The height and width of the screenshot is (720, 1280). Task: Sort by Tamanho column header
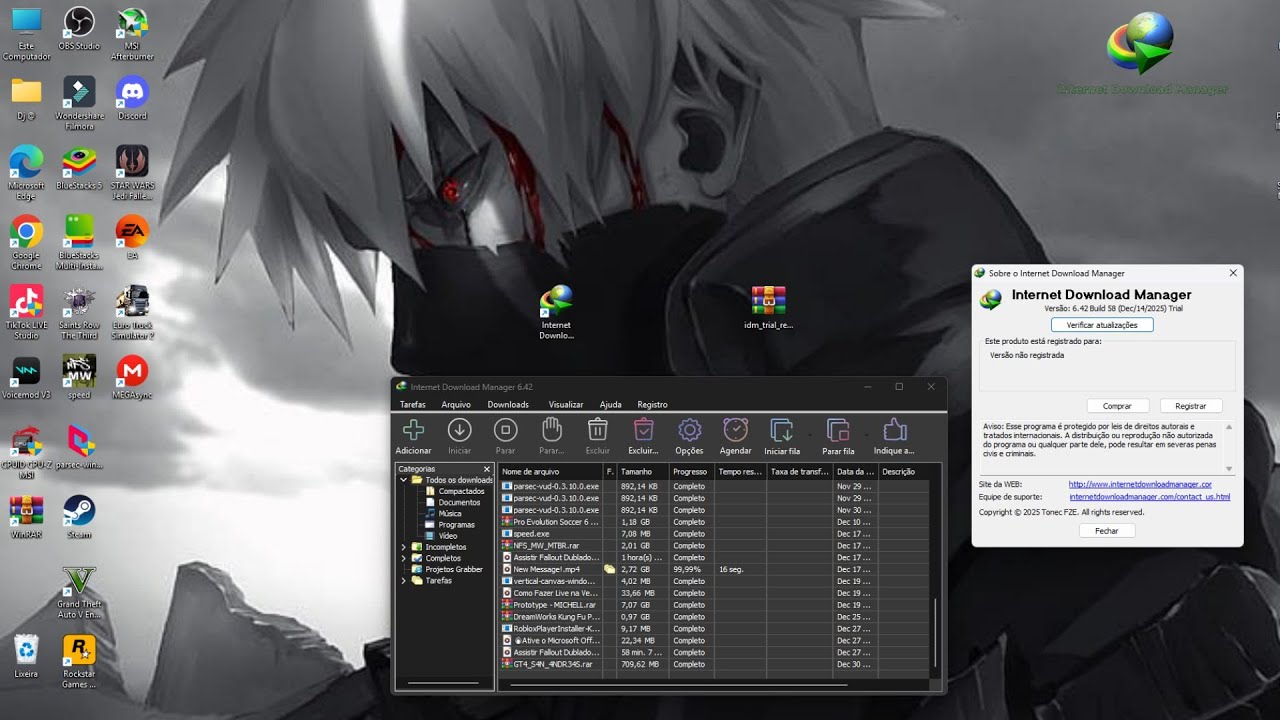point(643,471)
